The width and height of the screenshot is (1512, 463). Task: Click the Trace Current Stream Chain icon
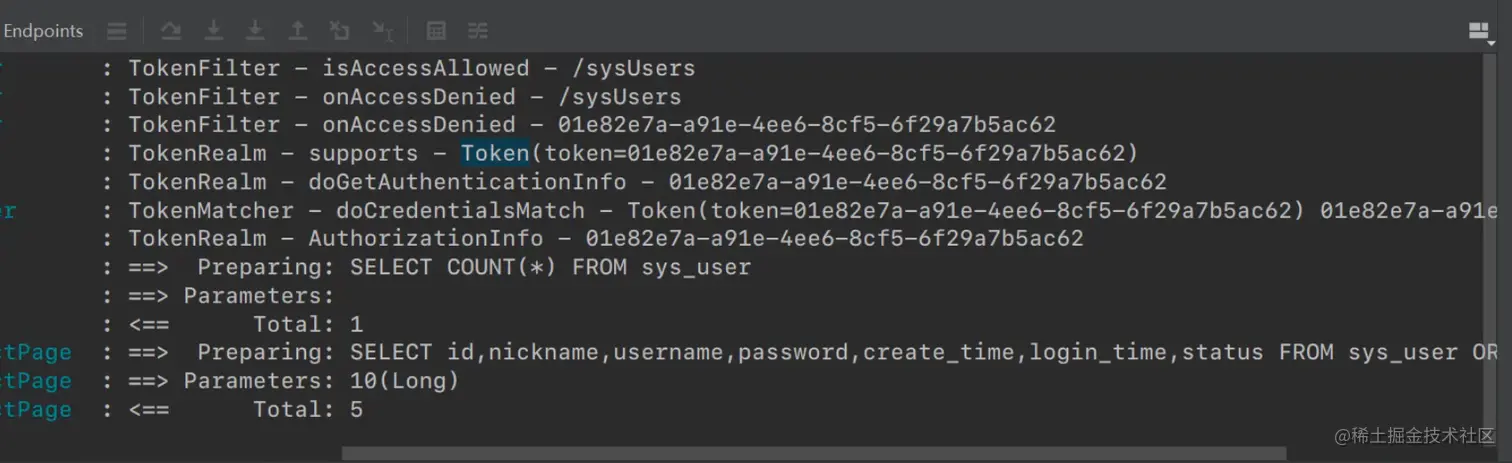pyautogui.click(x=478, y=31)
